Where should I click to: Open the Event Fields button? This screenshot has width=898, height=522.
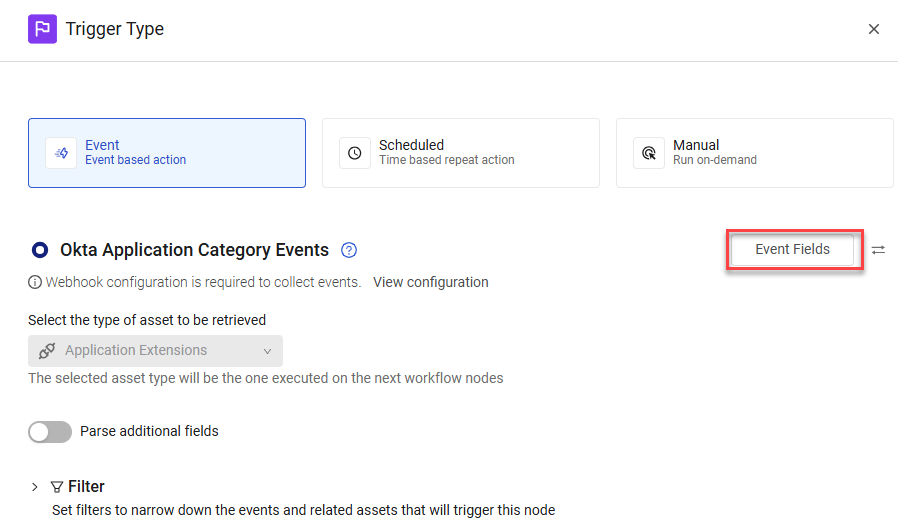coord(793,250)
